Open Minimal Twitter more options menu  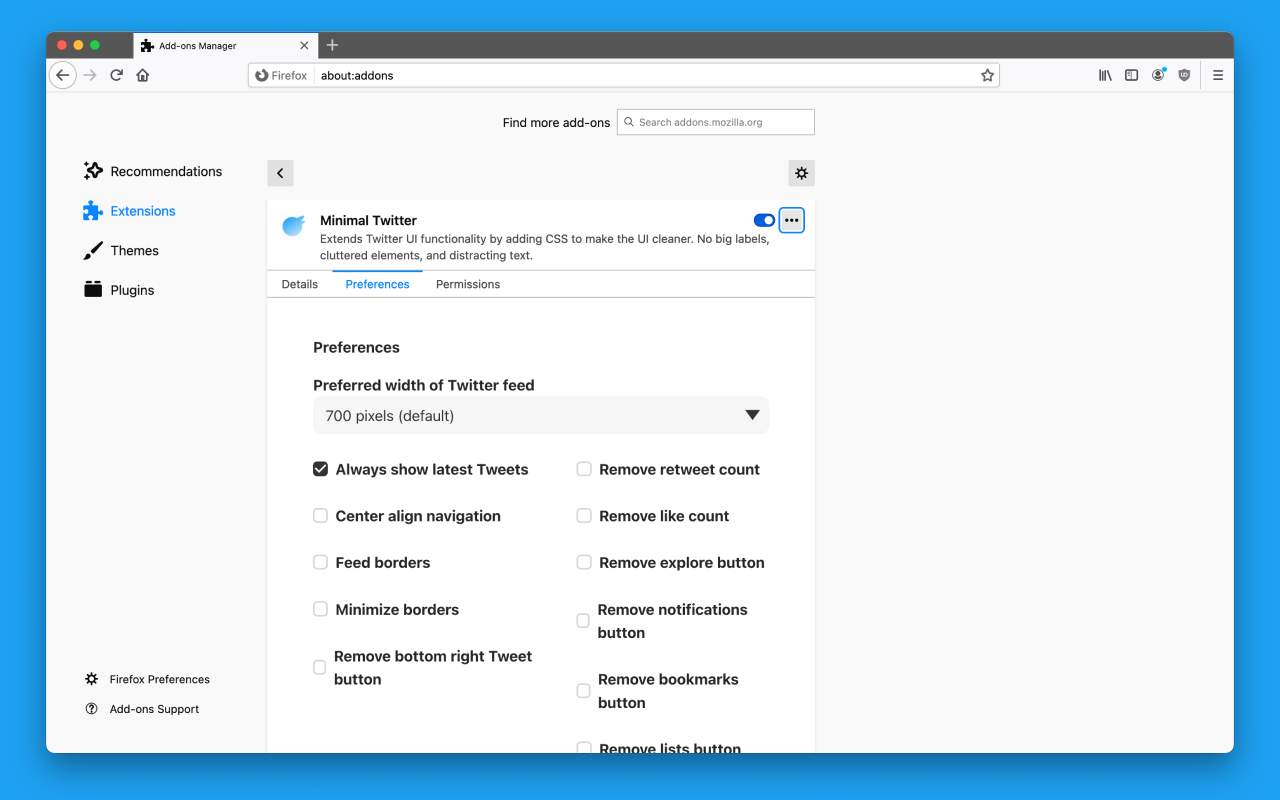coord(791,220)
